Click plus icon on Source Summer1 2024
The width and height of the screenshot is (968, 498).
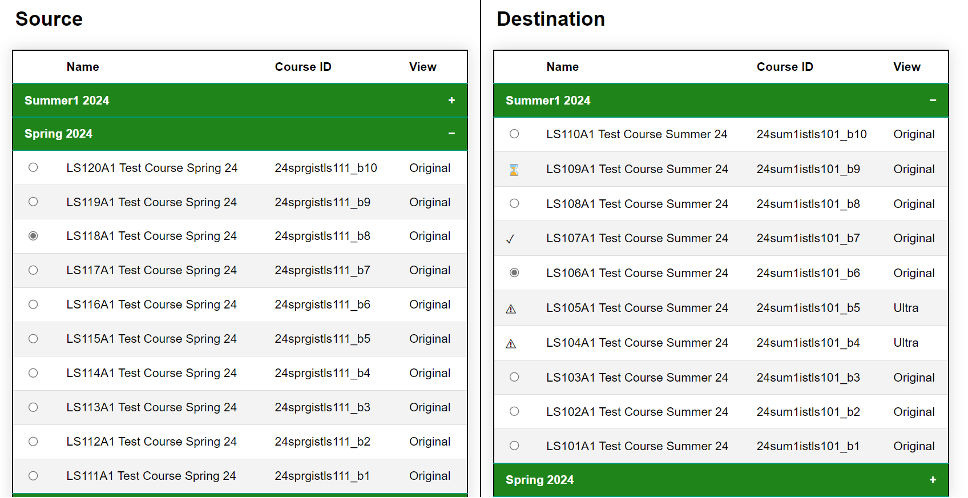[451, 100]
